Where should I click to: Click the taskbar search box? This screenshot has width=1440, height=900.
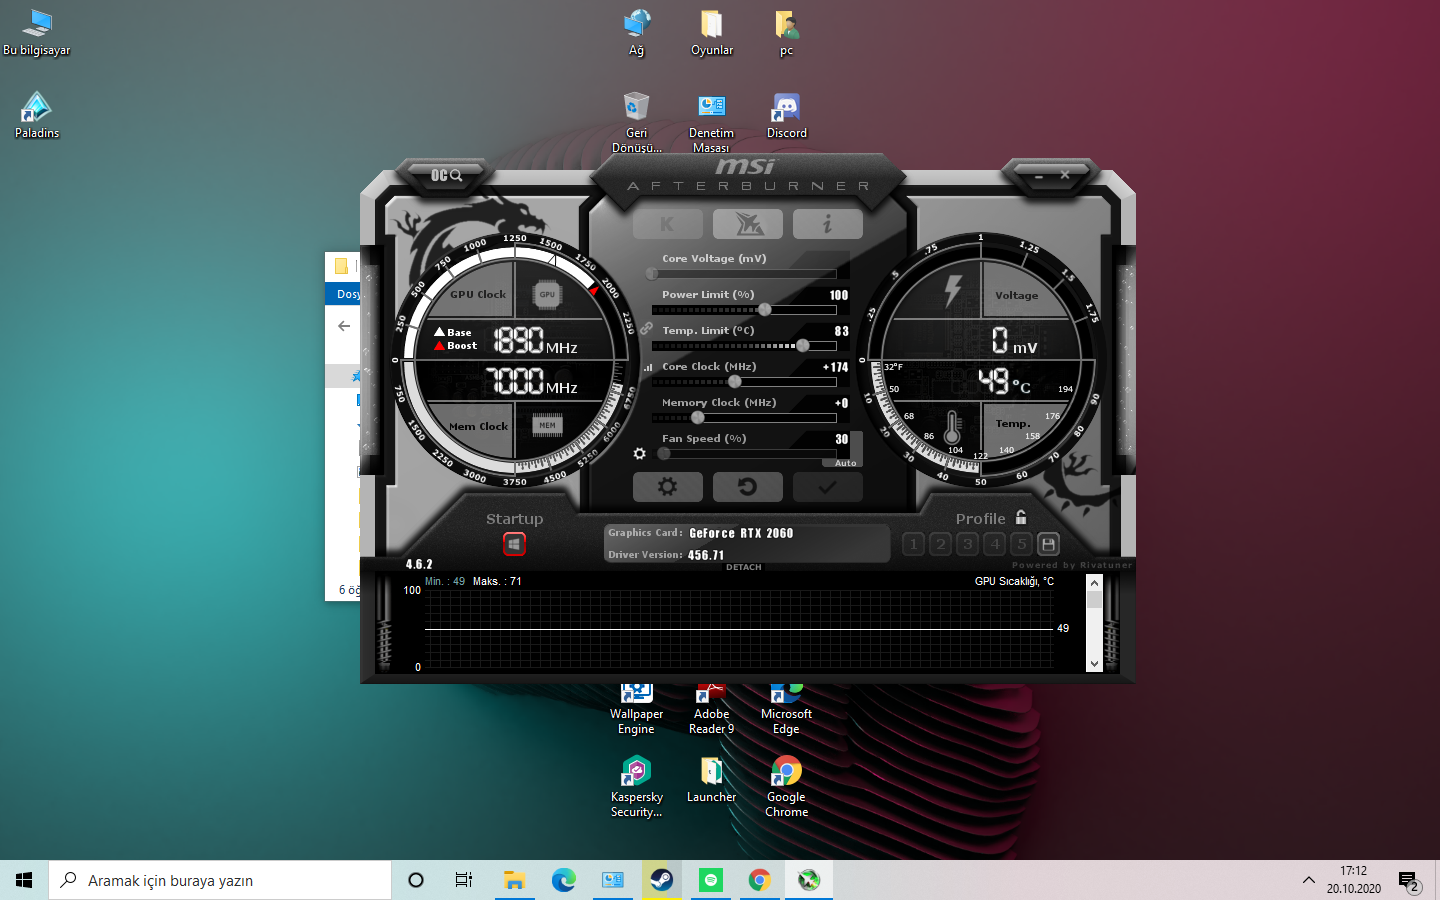(220, 880)
